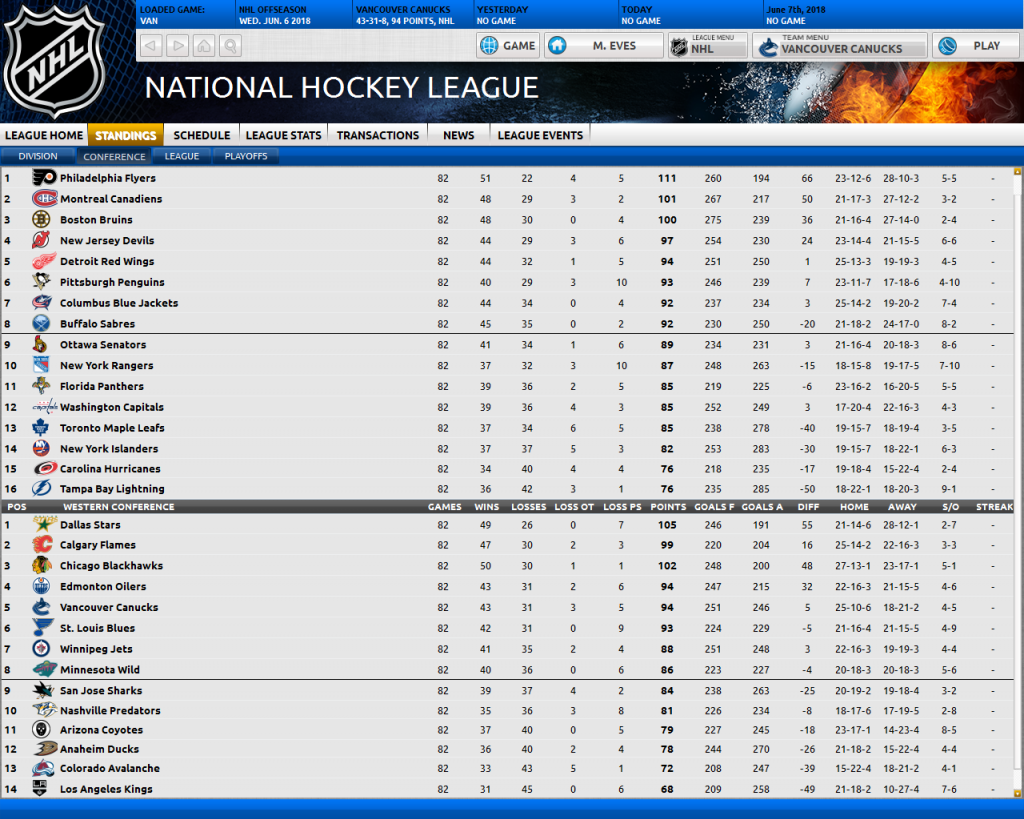The height and width of the screenshot is (819, 1024).
Task: Select the Standings tab
Action: coord(125,135)
